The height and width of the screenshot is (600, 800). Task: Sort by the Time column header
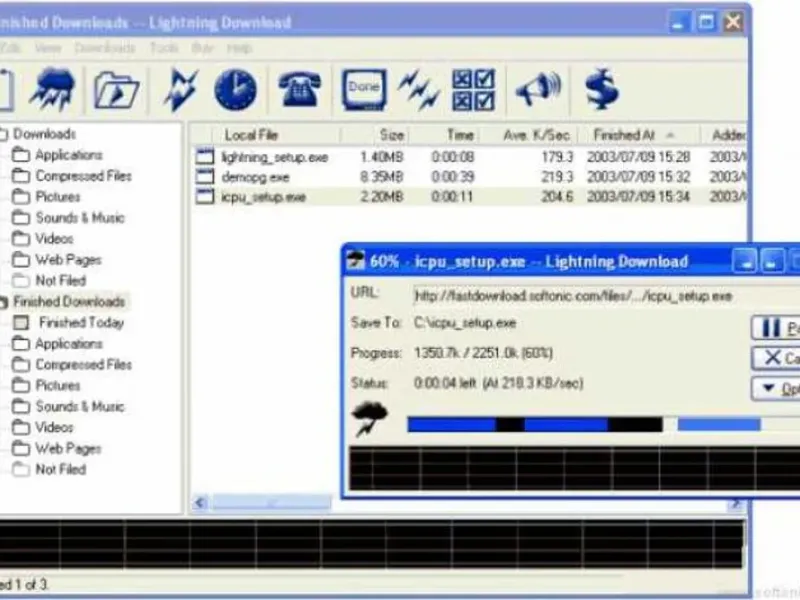(444, 135)
